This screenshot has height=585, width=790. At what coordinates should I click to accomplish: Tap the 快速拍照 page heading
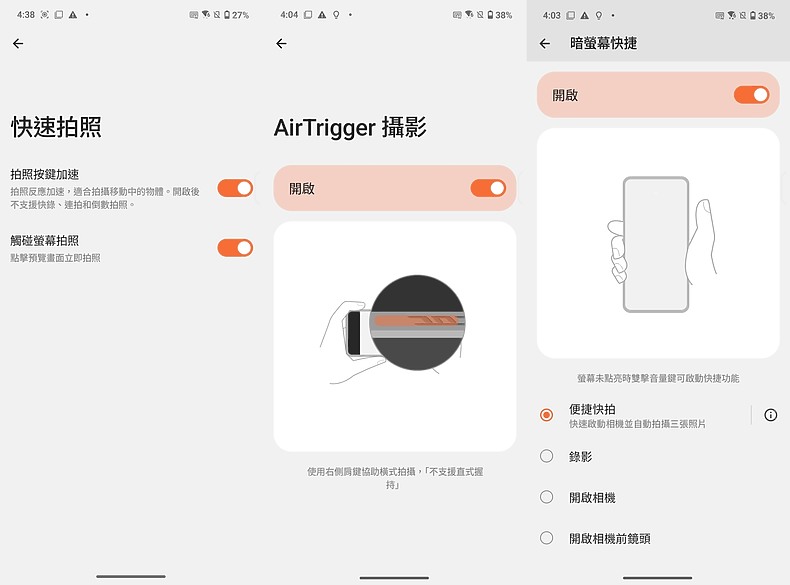(56, 127)
